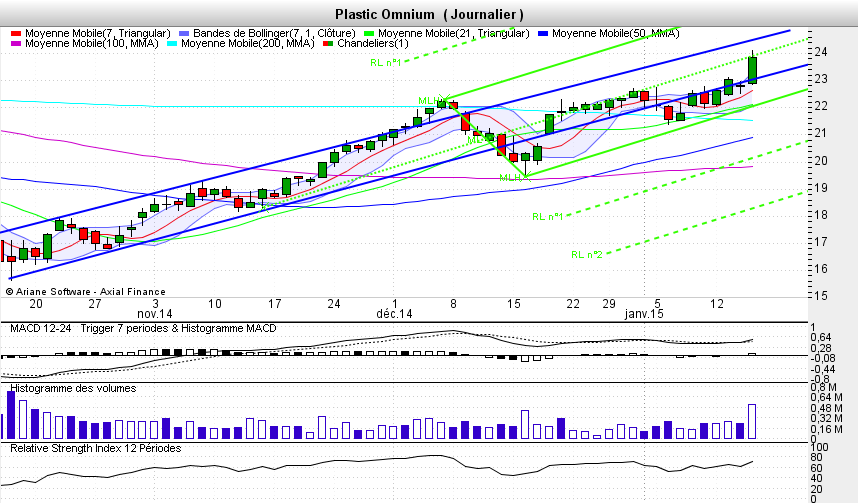Screen dimensions: 858x503
Task: Click the price level 15 on the axis
Action: (821, 296)
